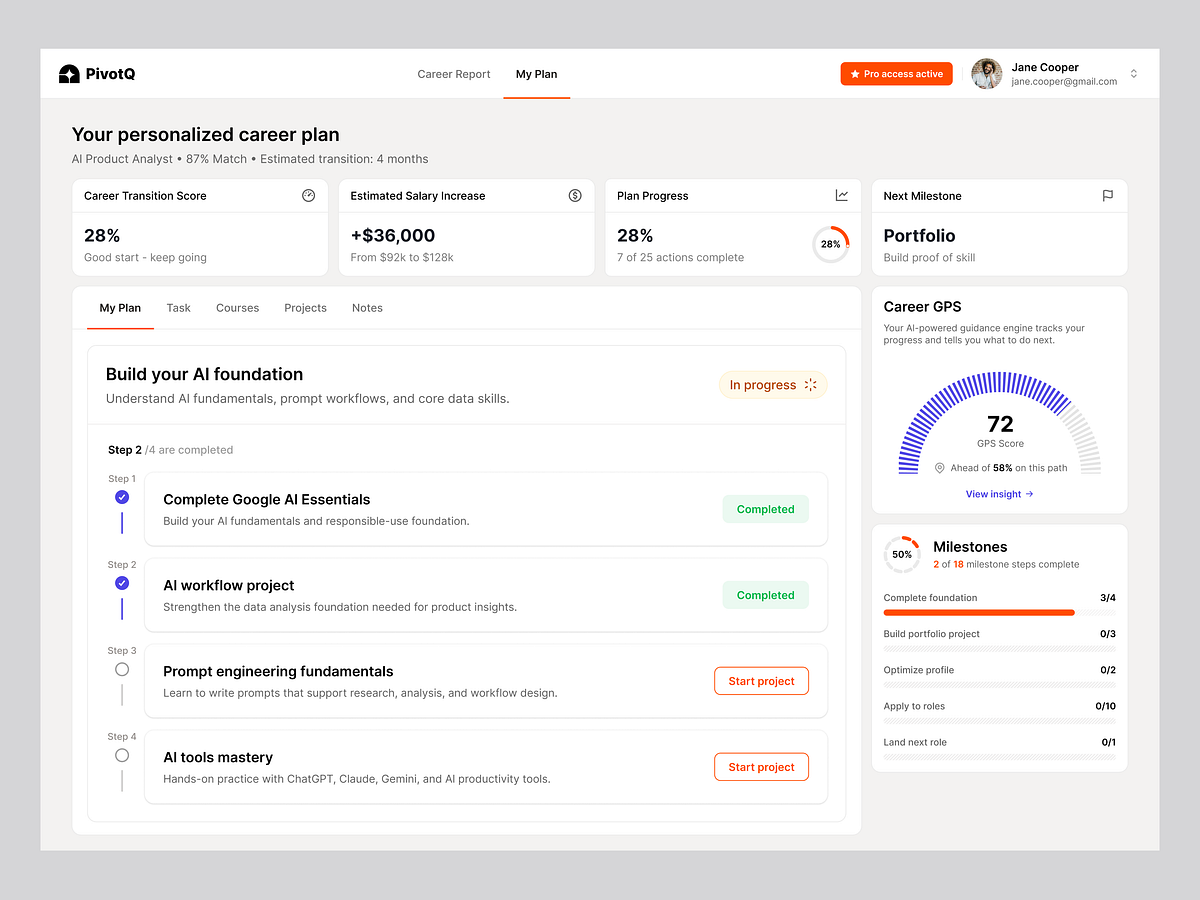Expand the Jane Cooper account dropdown chevron

[x=1134, y=74]
